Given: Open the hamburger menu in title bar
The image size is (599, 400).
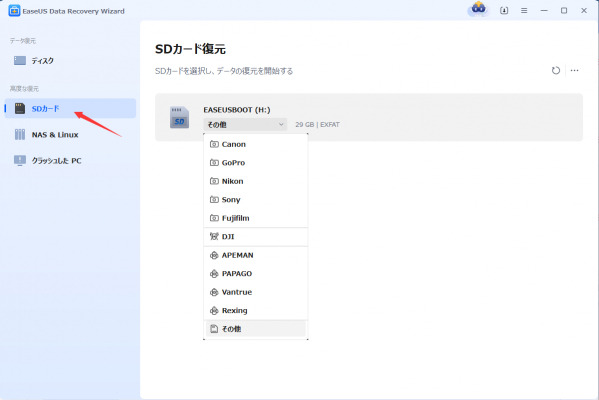Looking at the screenshot, I should point(524,11).
